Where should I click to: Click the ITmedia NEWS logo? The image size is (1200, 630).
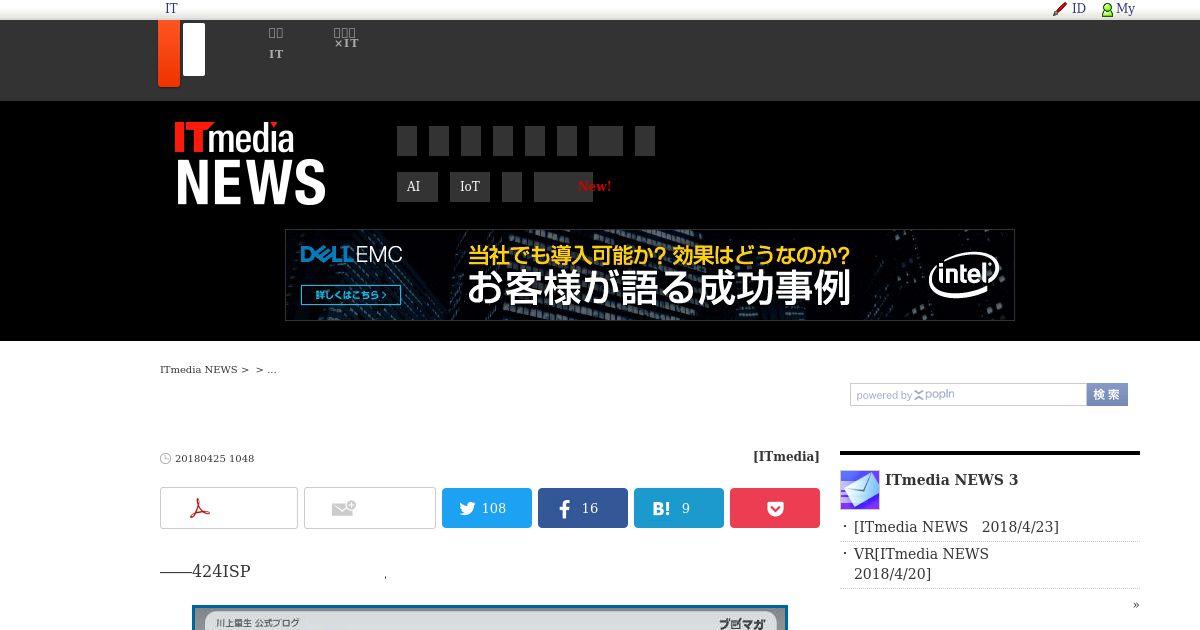coord(250,163)
